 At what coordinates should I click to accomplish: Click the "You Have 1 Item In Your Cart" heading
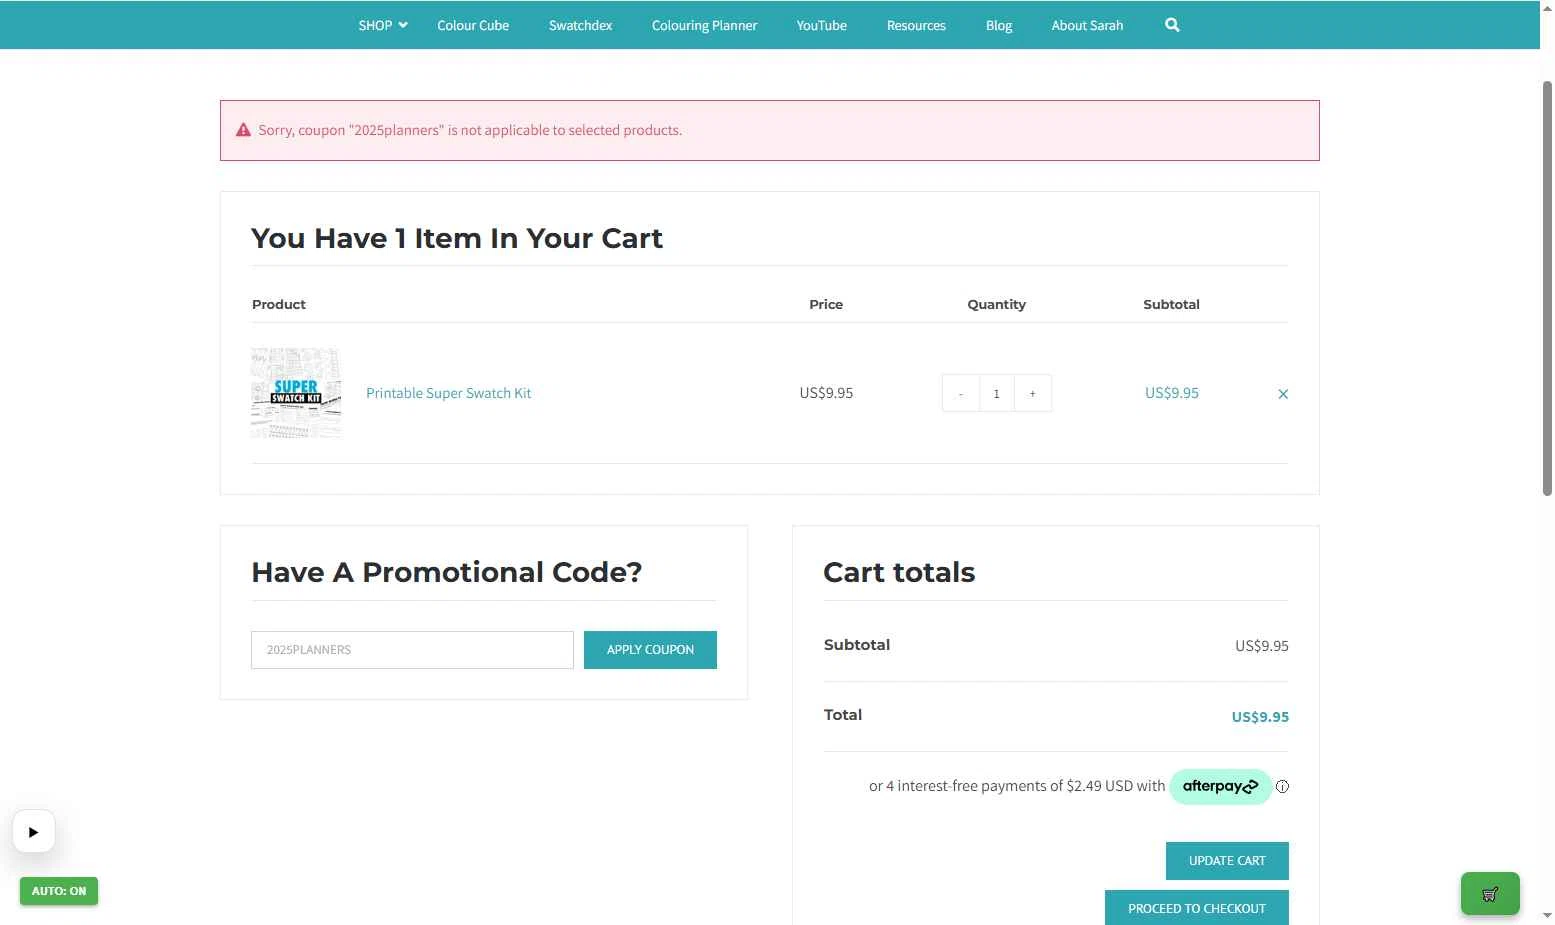click(x=457, y=238)
